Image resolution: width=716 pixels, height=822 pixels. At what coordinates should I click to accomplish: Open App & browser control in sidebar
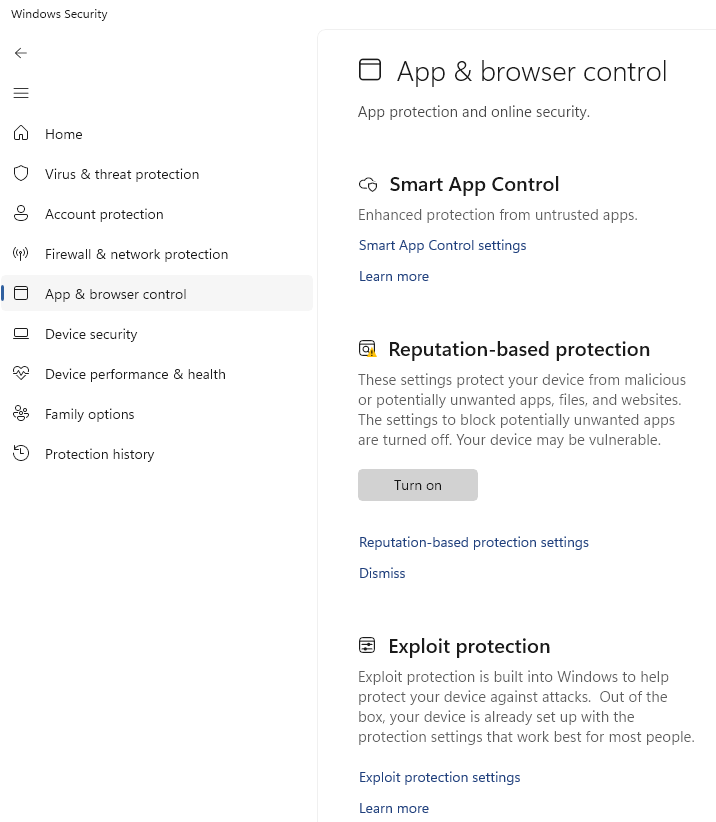pos(157,294)
